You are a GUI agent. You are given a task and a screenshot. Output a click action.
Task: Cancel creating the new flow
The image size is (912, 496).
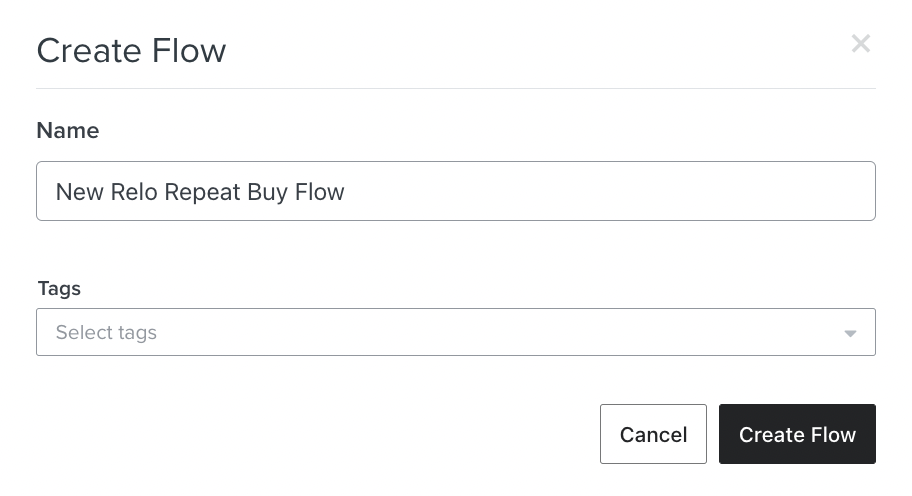(x=653, y=434)
